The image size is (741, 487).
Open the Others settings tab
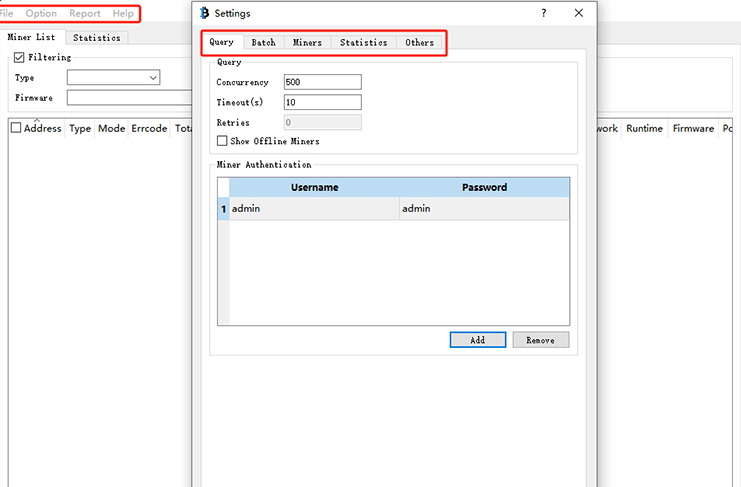[x=419, y=43]
